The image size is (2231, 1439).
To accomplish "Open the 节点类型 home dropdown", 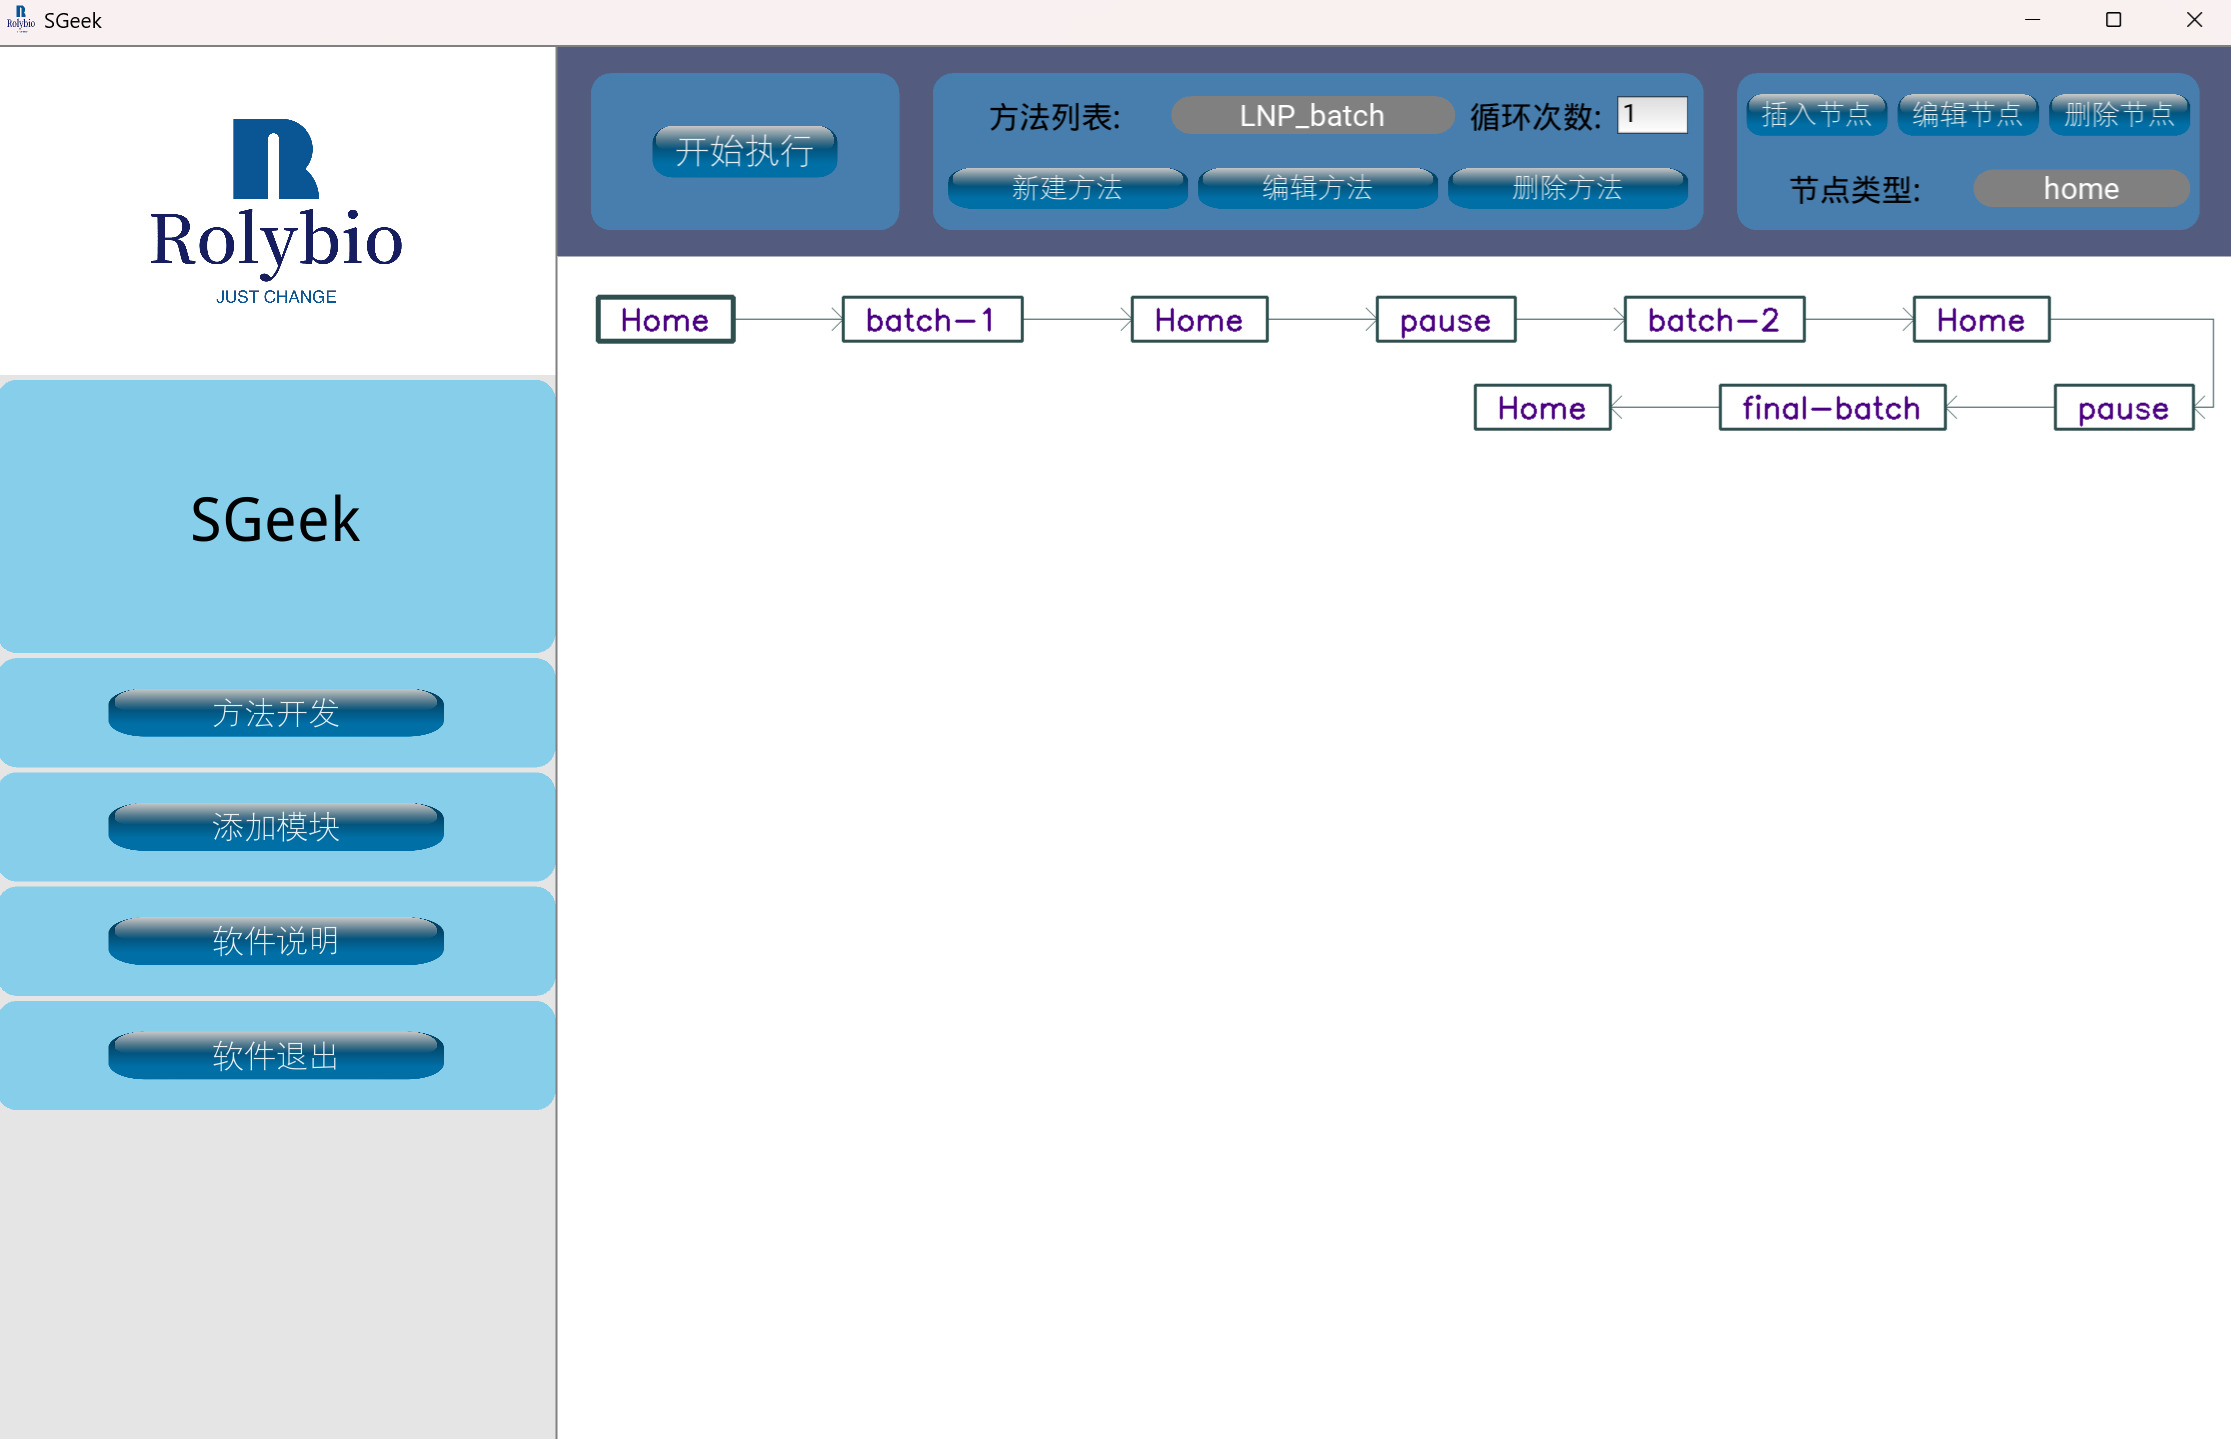I will [2081, 188].
